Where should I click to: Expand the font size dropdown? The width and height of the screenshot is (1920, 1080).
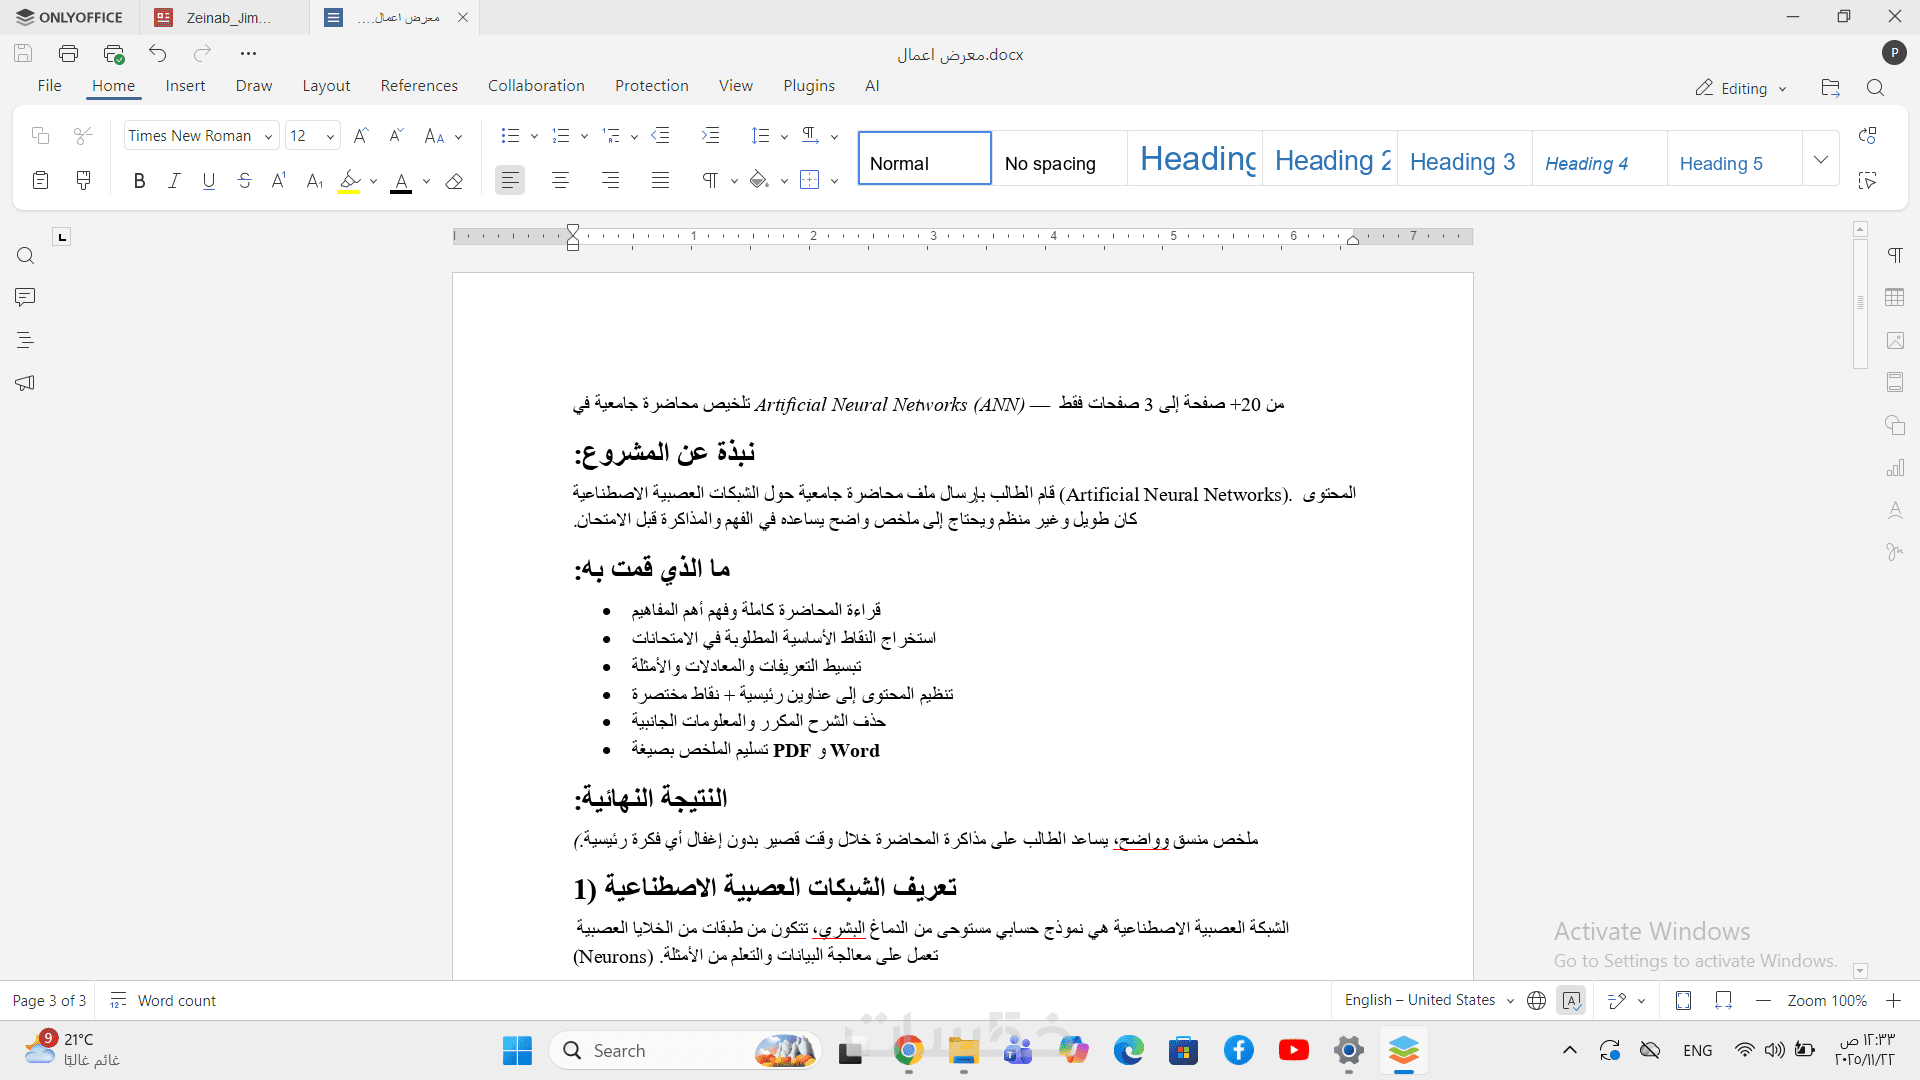pos(330,136)
